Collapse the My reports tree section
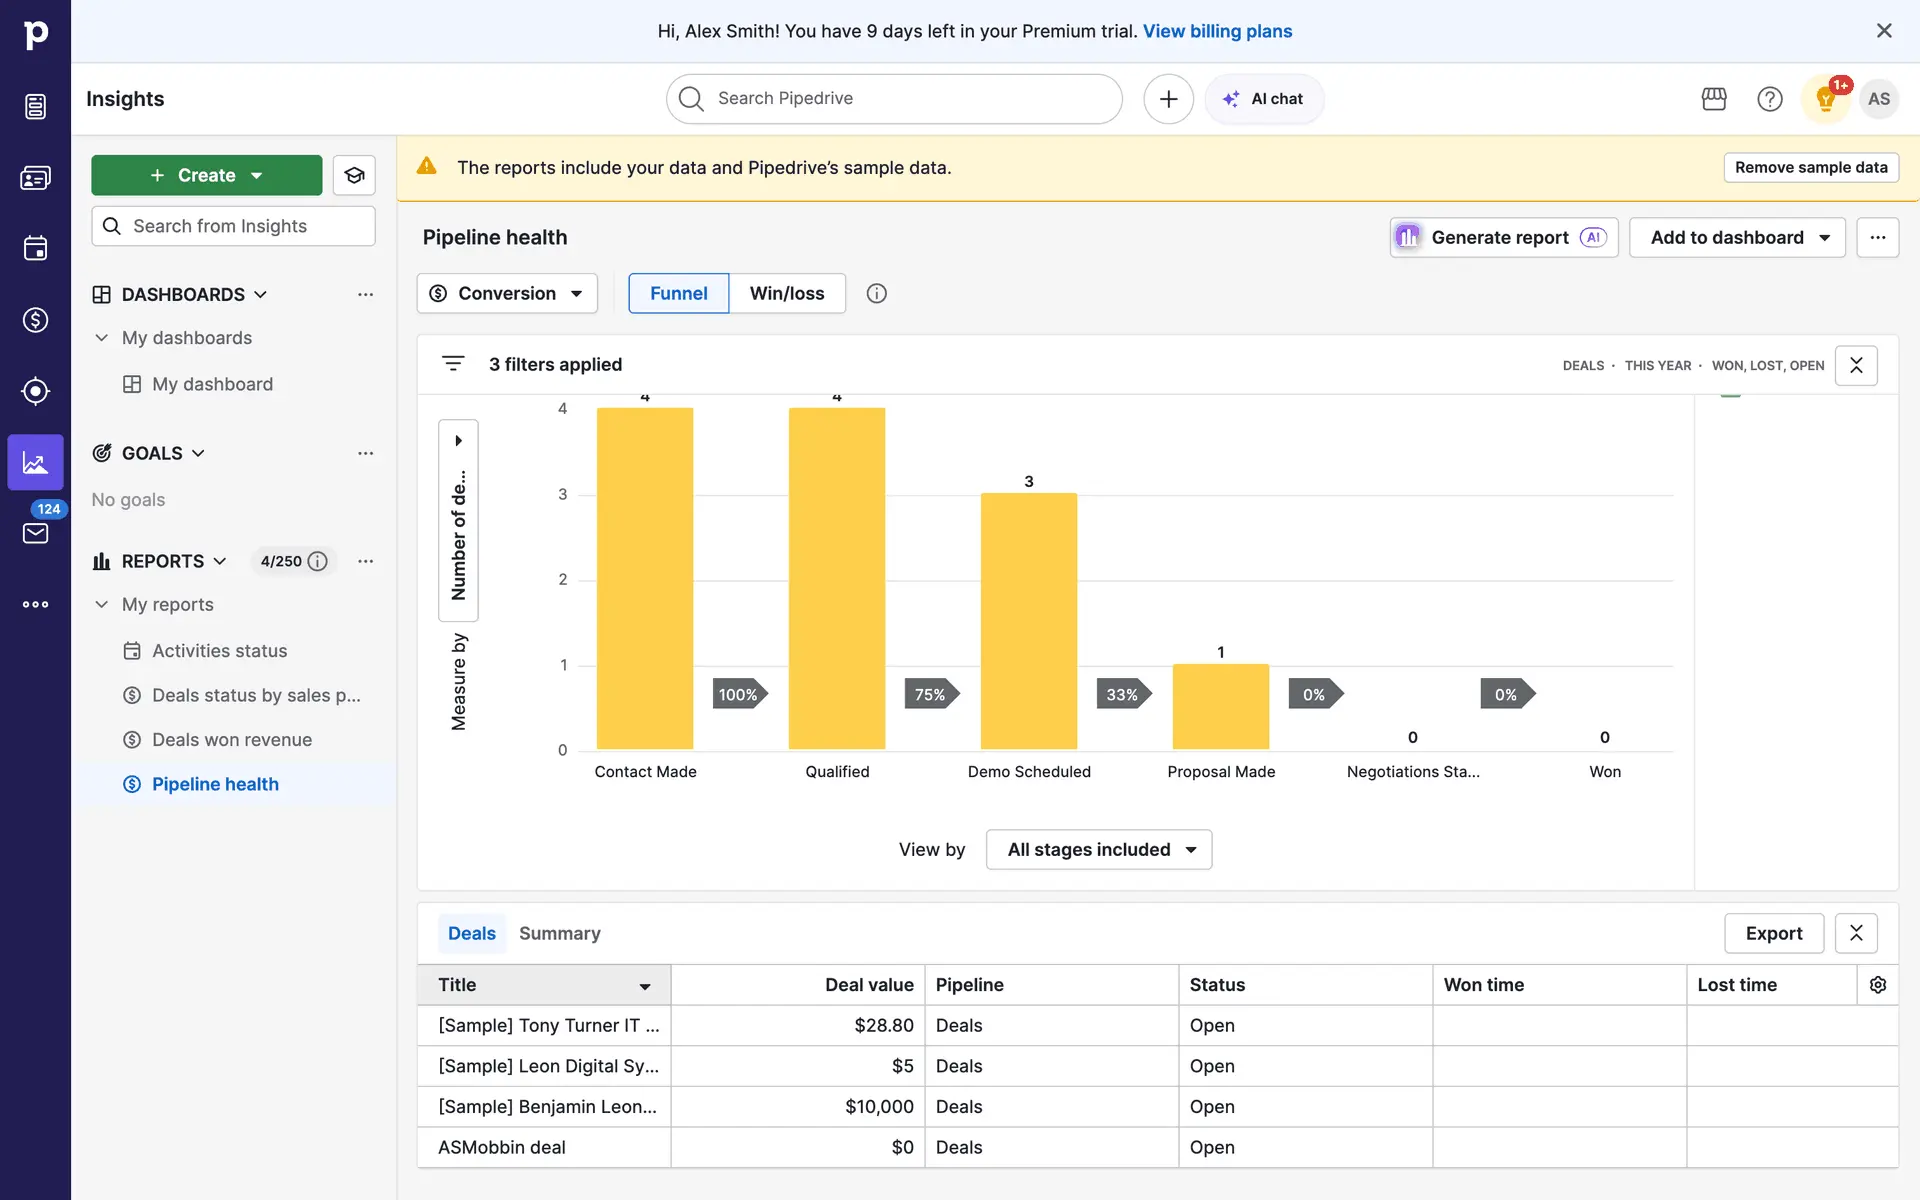Screen dimensions: 1920x1200 coord(101,604)
